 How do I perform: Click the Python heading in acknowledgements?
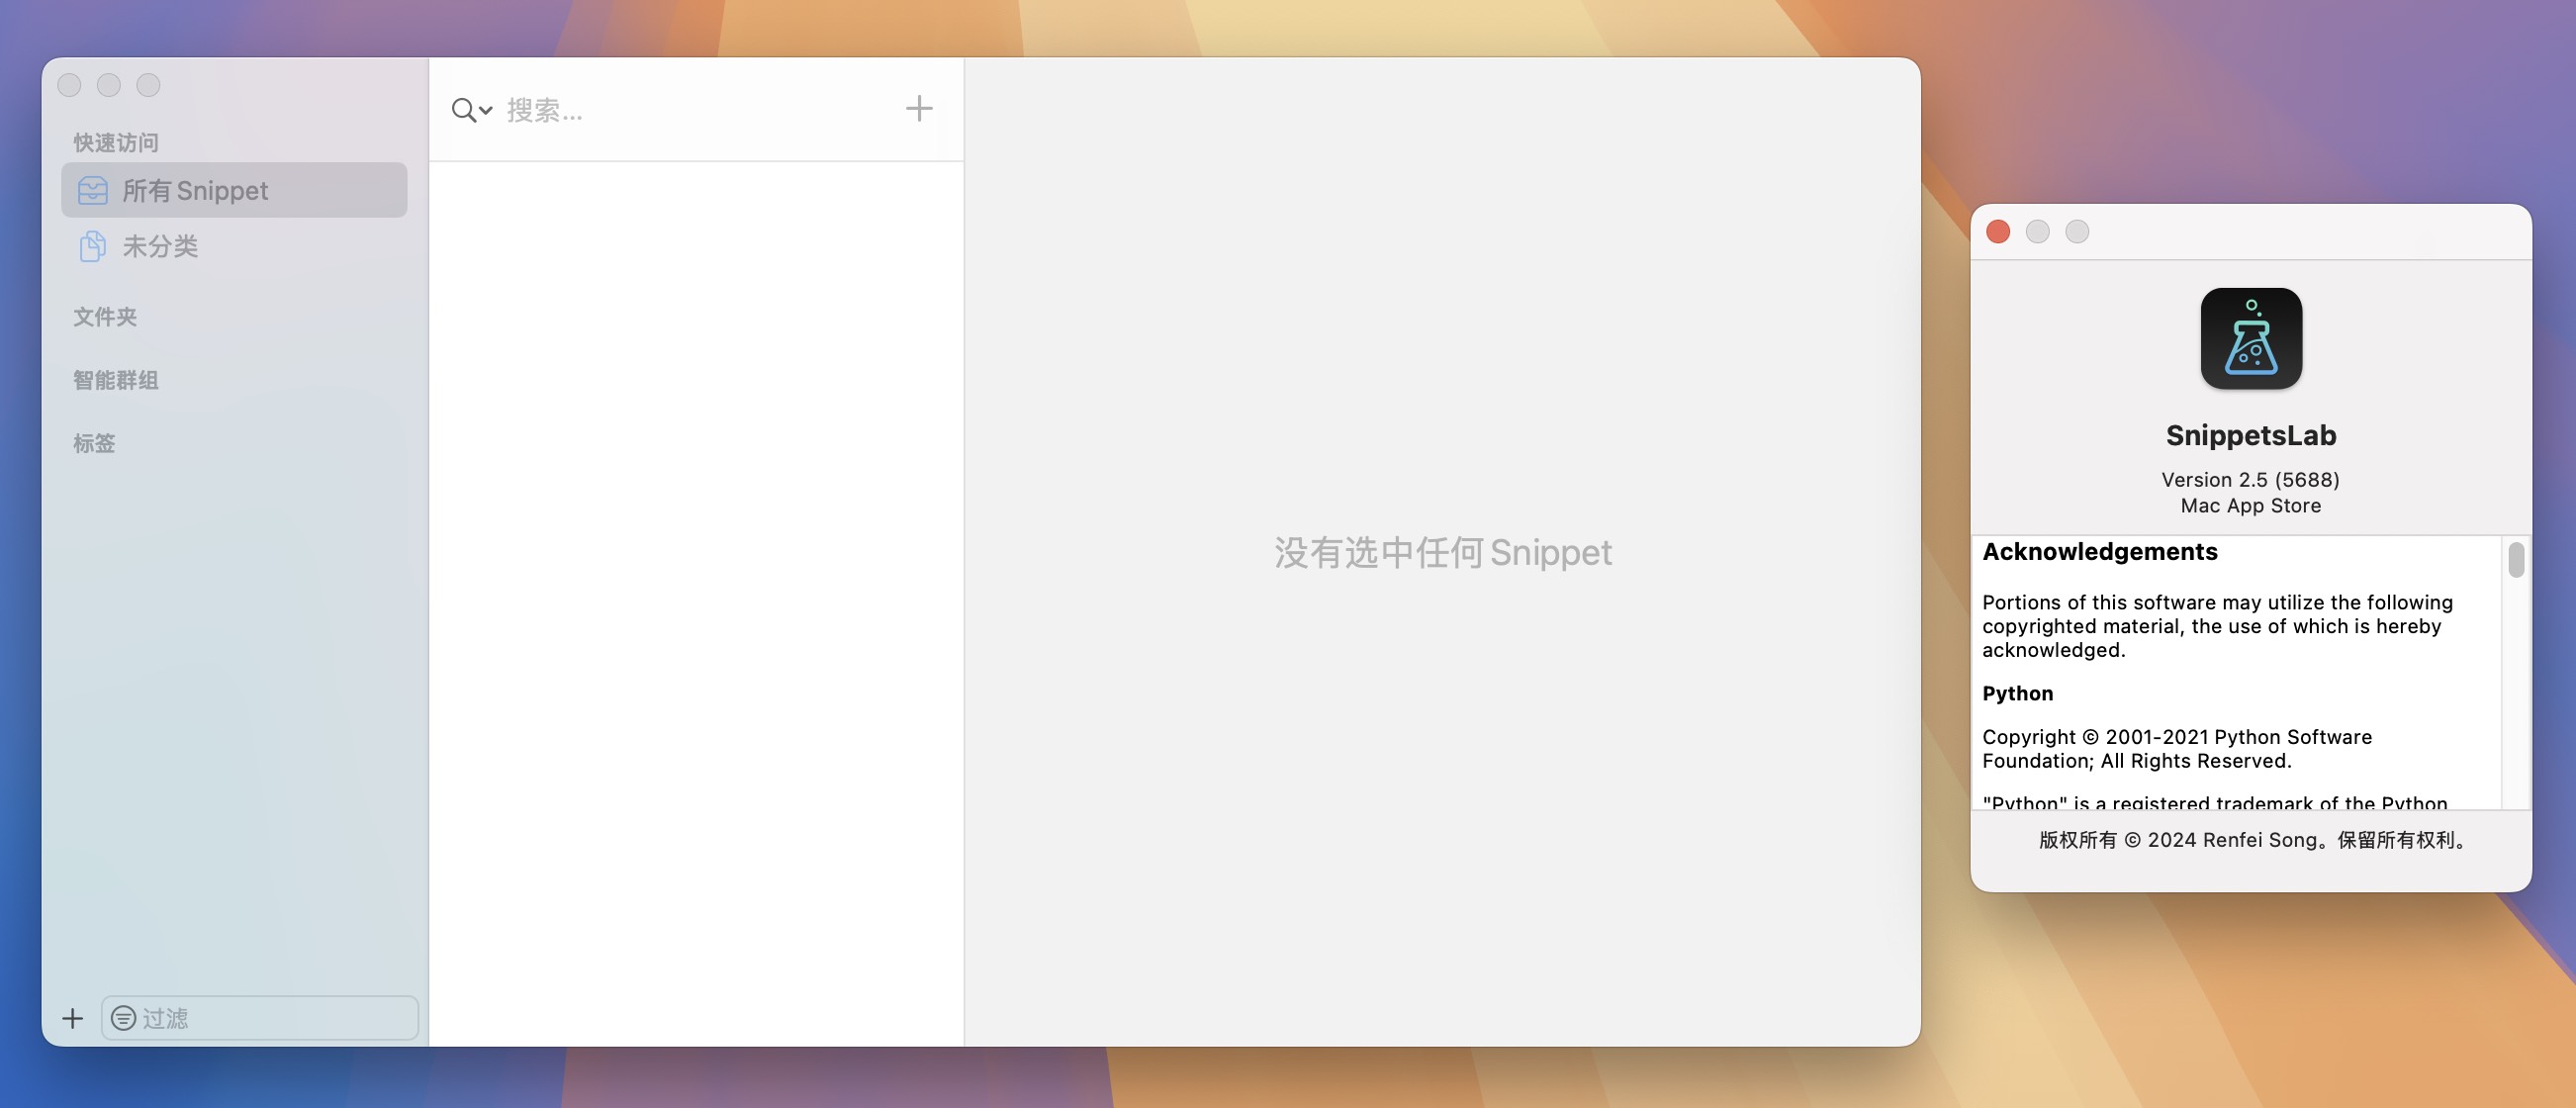(2017, 693)
